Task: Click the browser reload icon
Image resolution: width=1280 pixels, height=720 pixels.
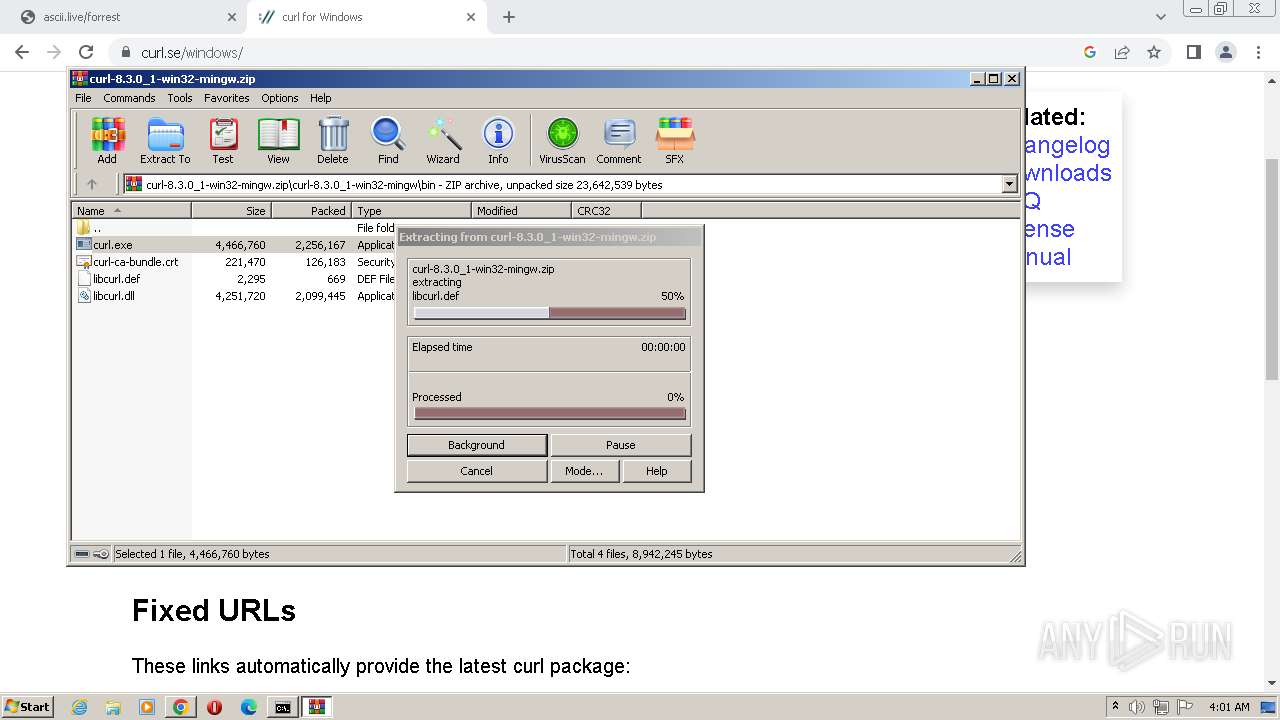Action: [86, 52]
